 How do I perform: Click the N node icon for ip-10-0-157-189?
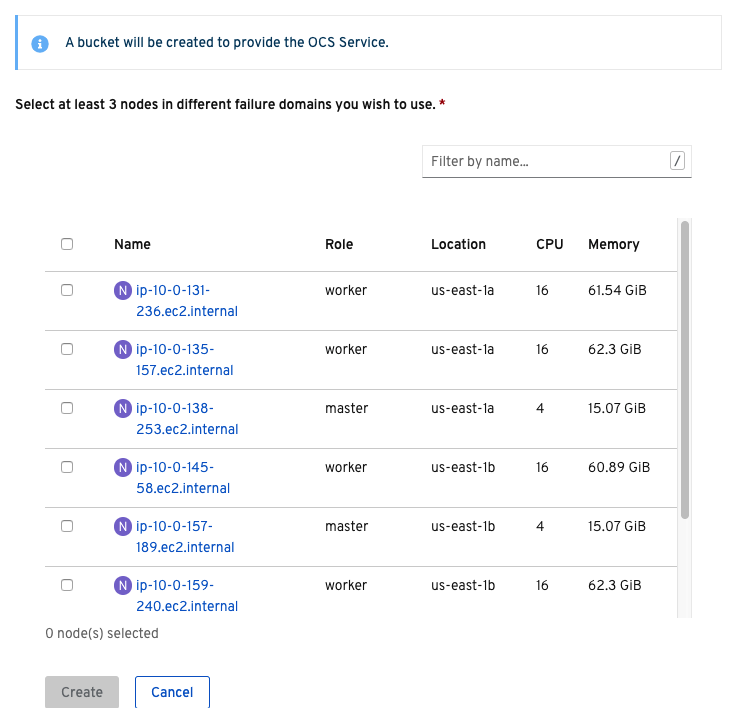[x=123, y=527]
